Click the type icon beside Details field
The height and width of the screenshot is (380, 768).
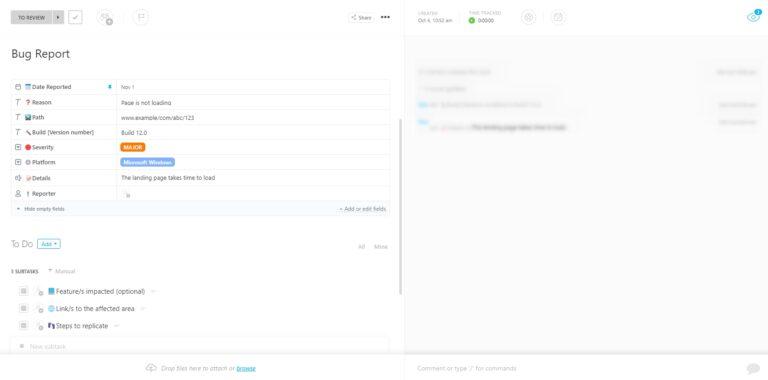click(18, 178)
